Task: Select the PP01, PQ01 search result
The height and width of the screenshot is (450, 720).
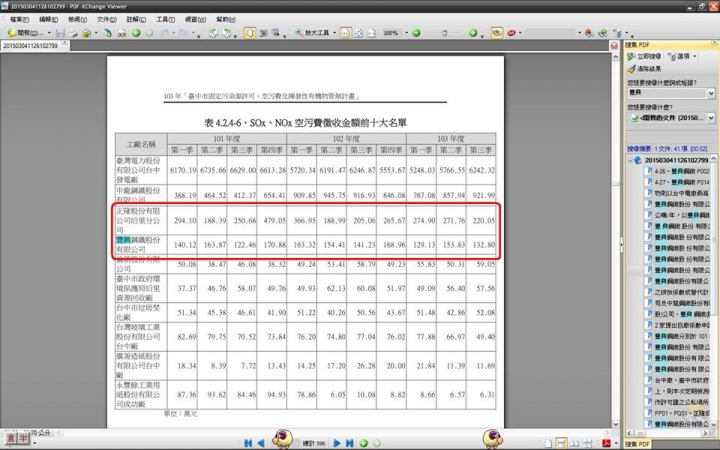Action: click(x=678, y=413)
